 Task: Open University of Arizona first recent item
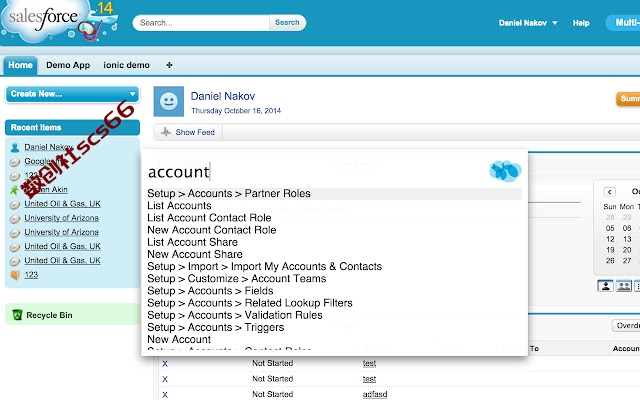(x=61, y=218)
